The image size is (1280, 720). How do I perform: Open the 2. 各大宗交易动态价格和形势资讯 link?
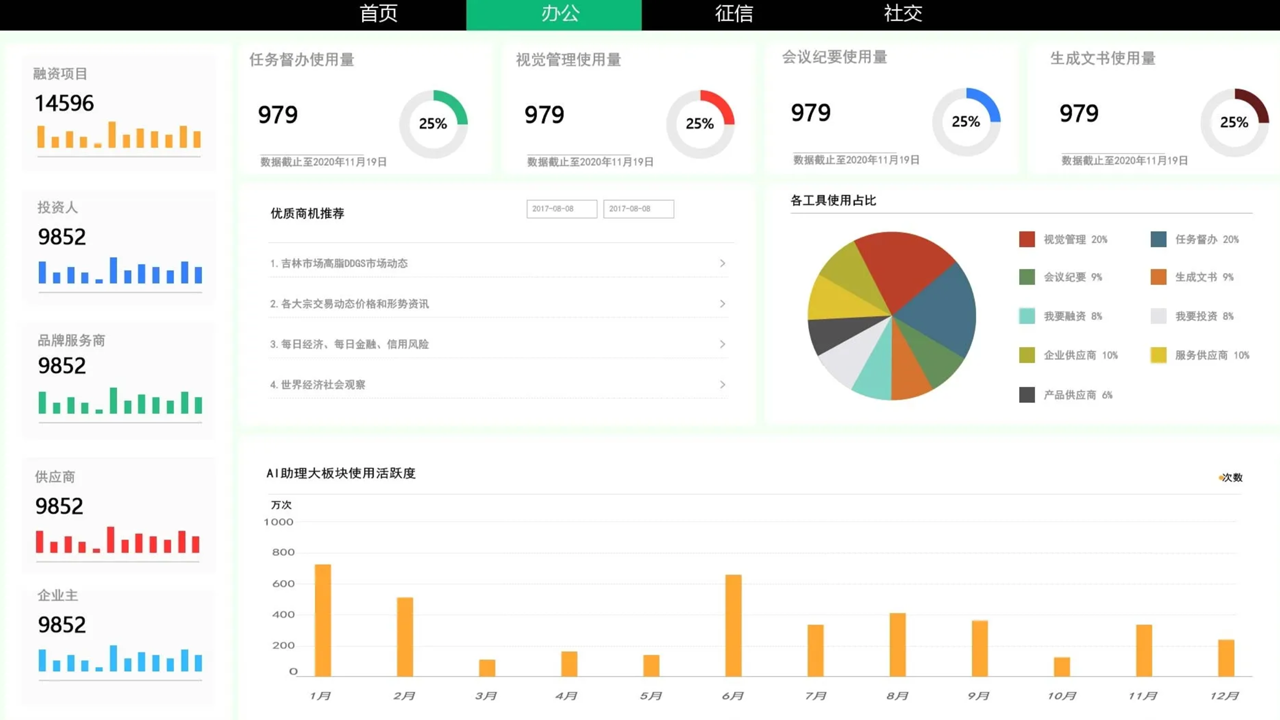349,303
